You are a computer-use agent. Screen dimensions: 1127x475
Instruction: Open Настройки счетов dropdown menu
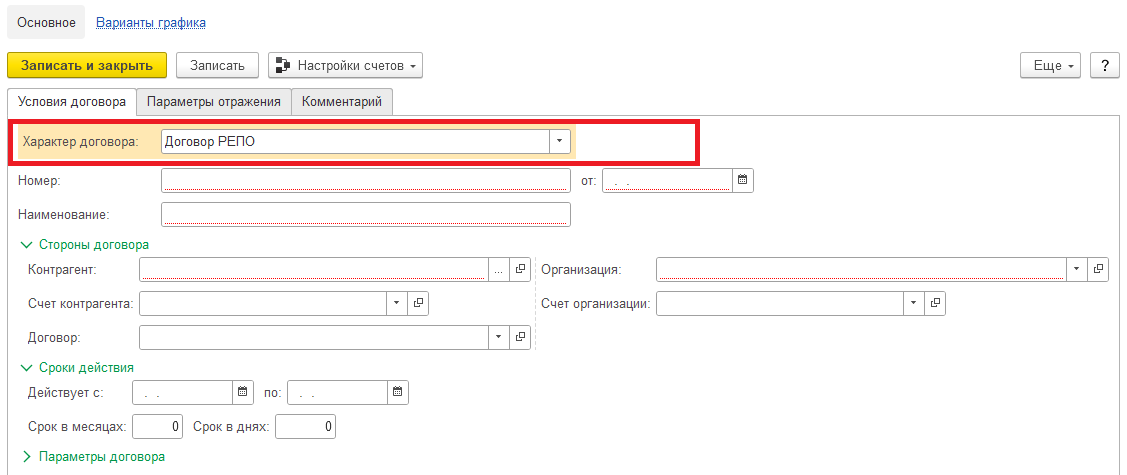point(346,66)
